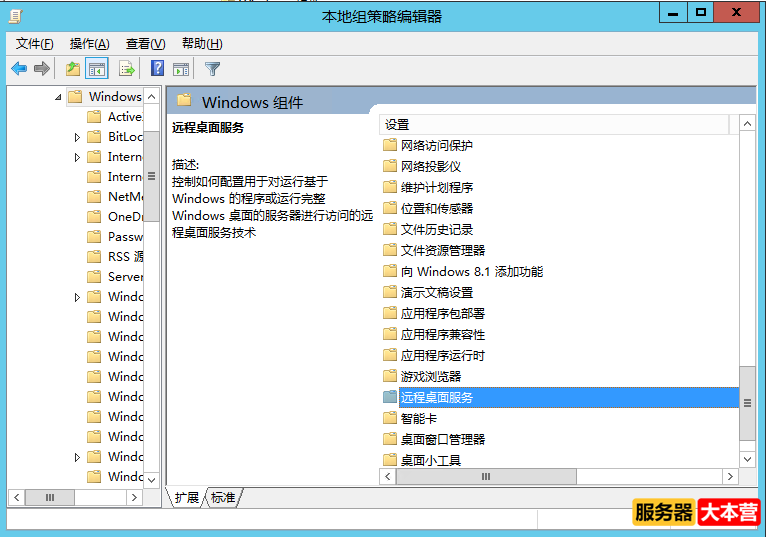The image size is (766, 537).
Task: Click tree pane scroll left arrow
Action: coord(17,498)
